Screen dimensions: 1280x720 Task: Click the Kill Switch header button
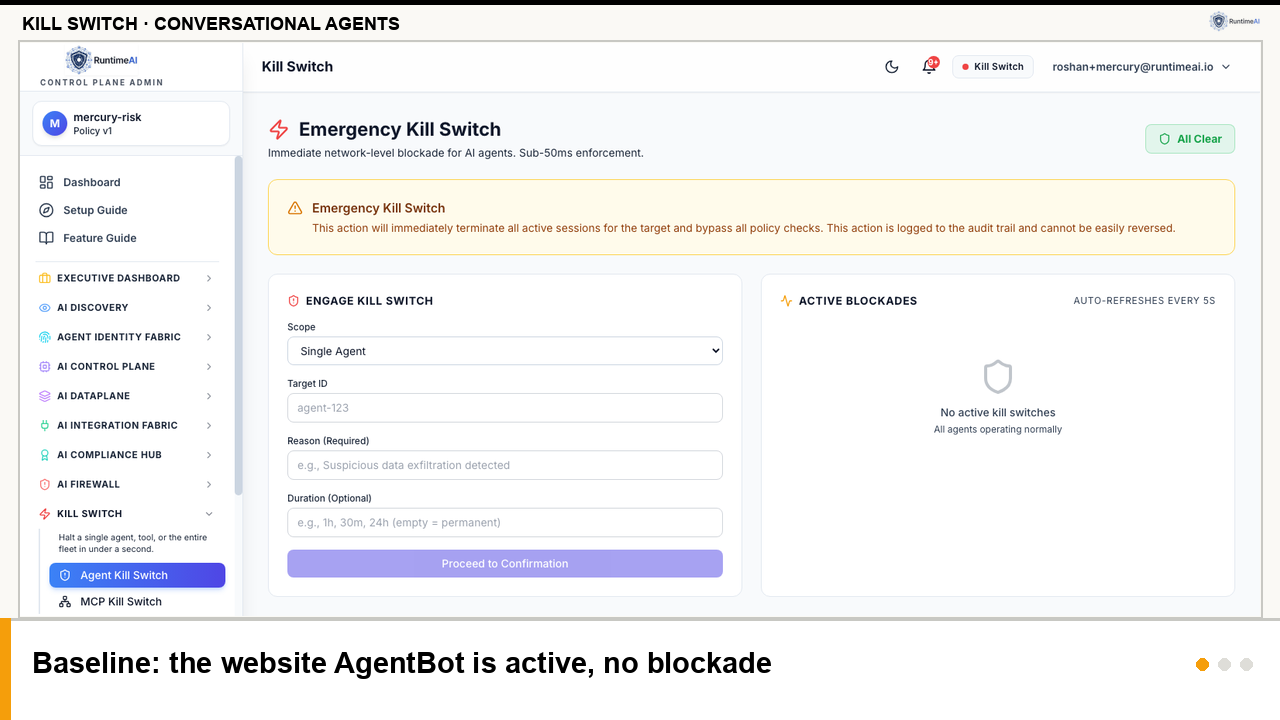(x=993, y=67)
